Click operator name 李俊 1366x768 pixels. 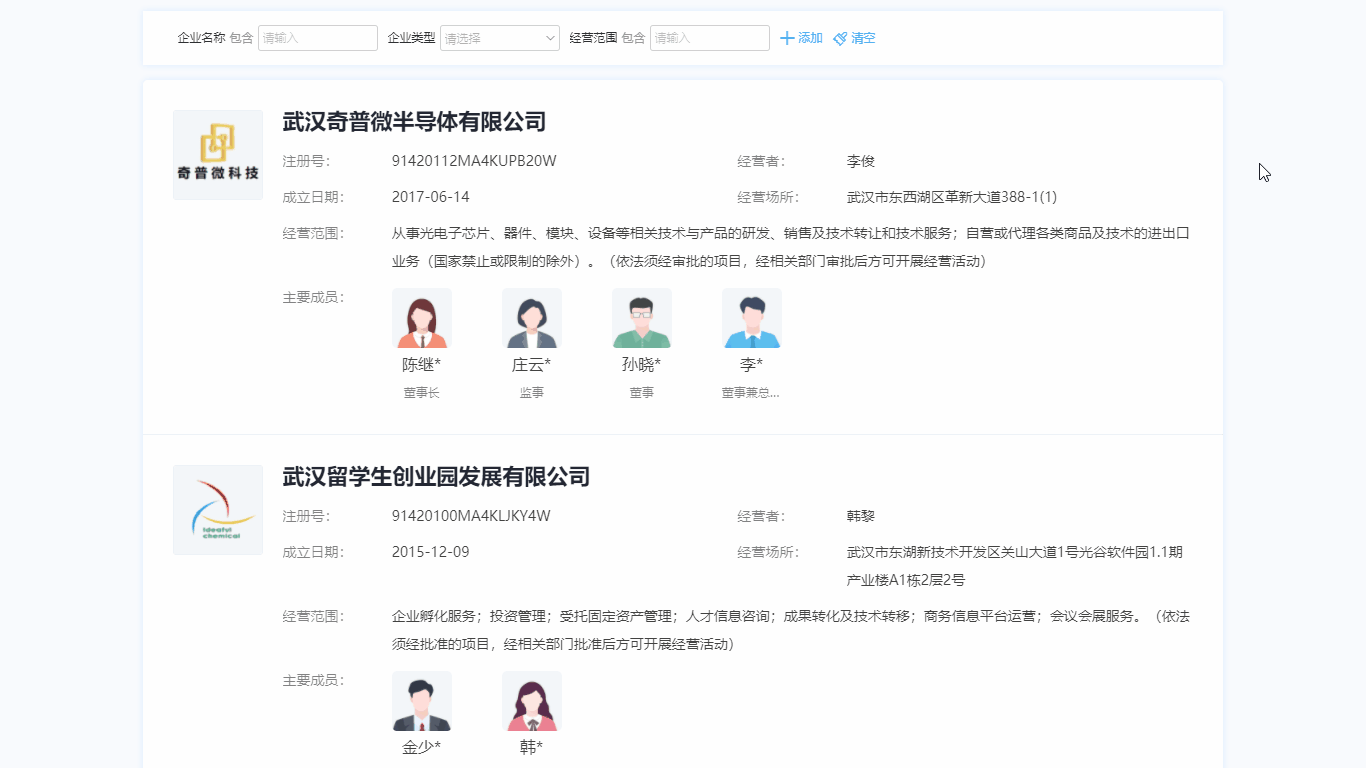tap(860, 160)
